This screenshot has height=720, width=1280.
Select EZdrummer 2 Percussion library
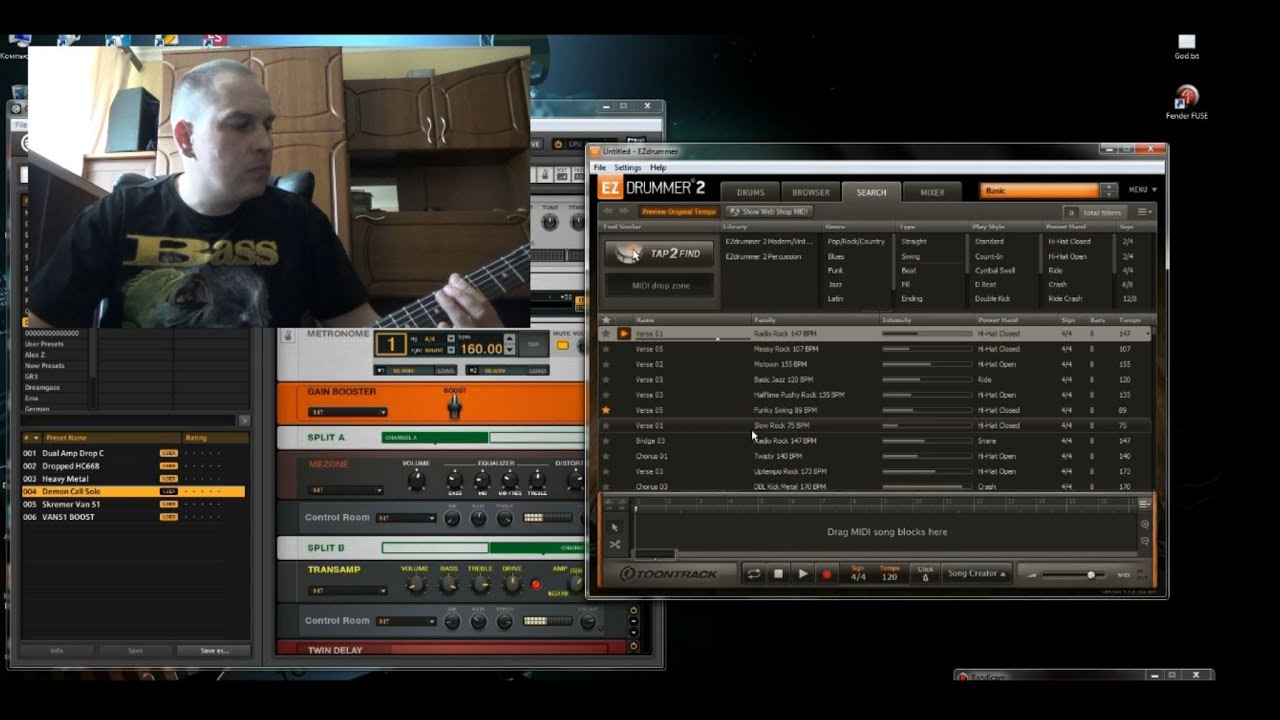[x=763, y=257]
